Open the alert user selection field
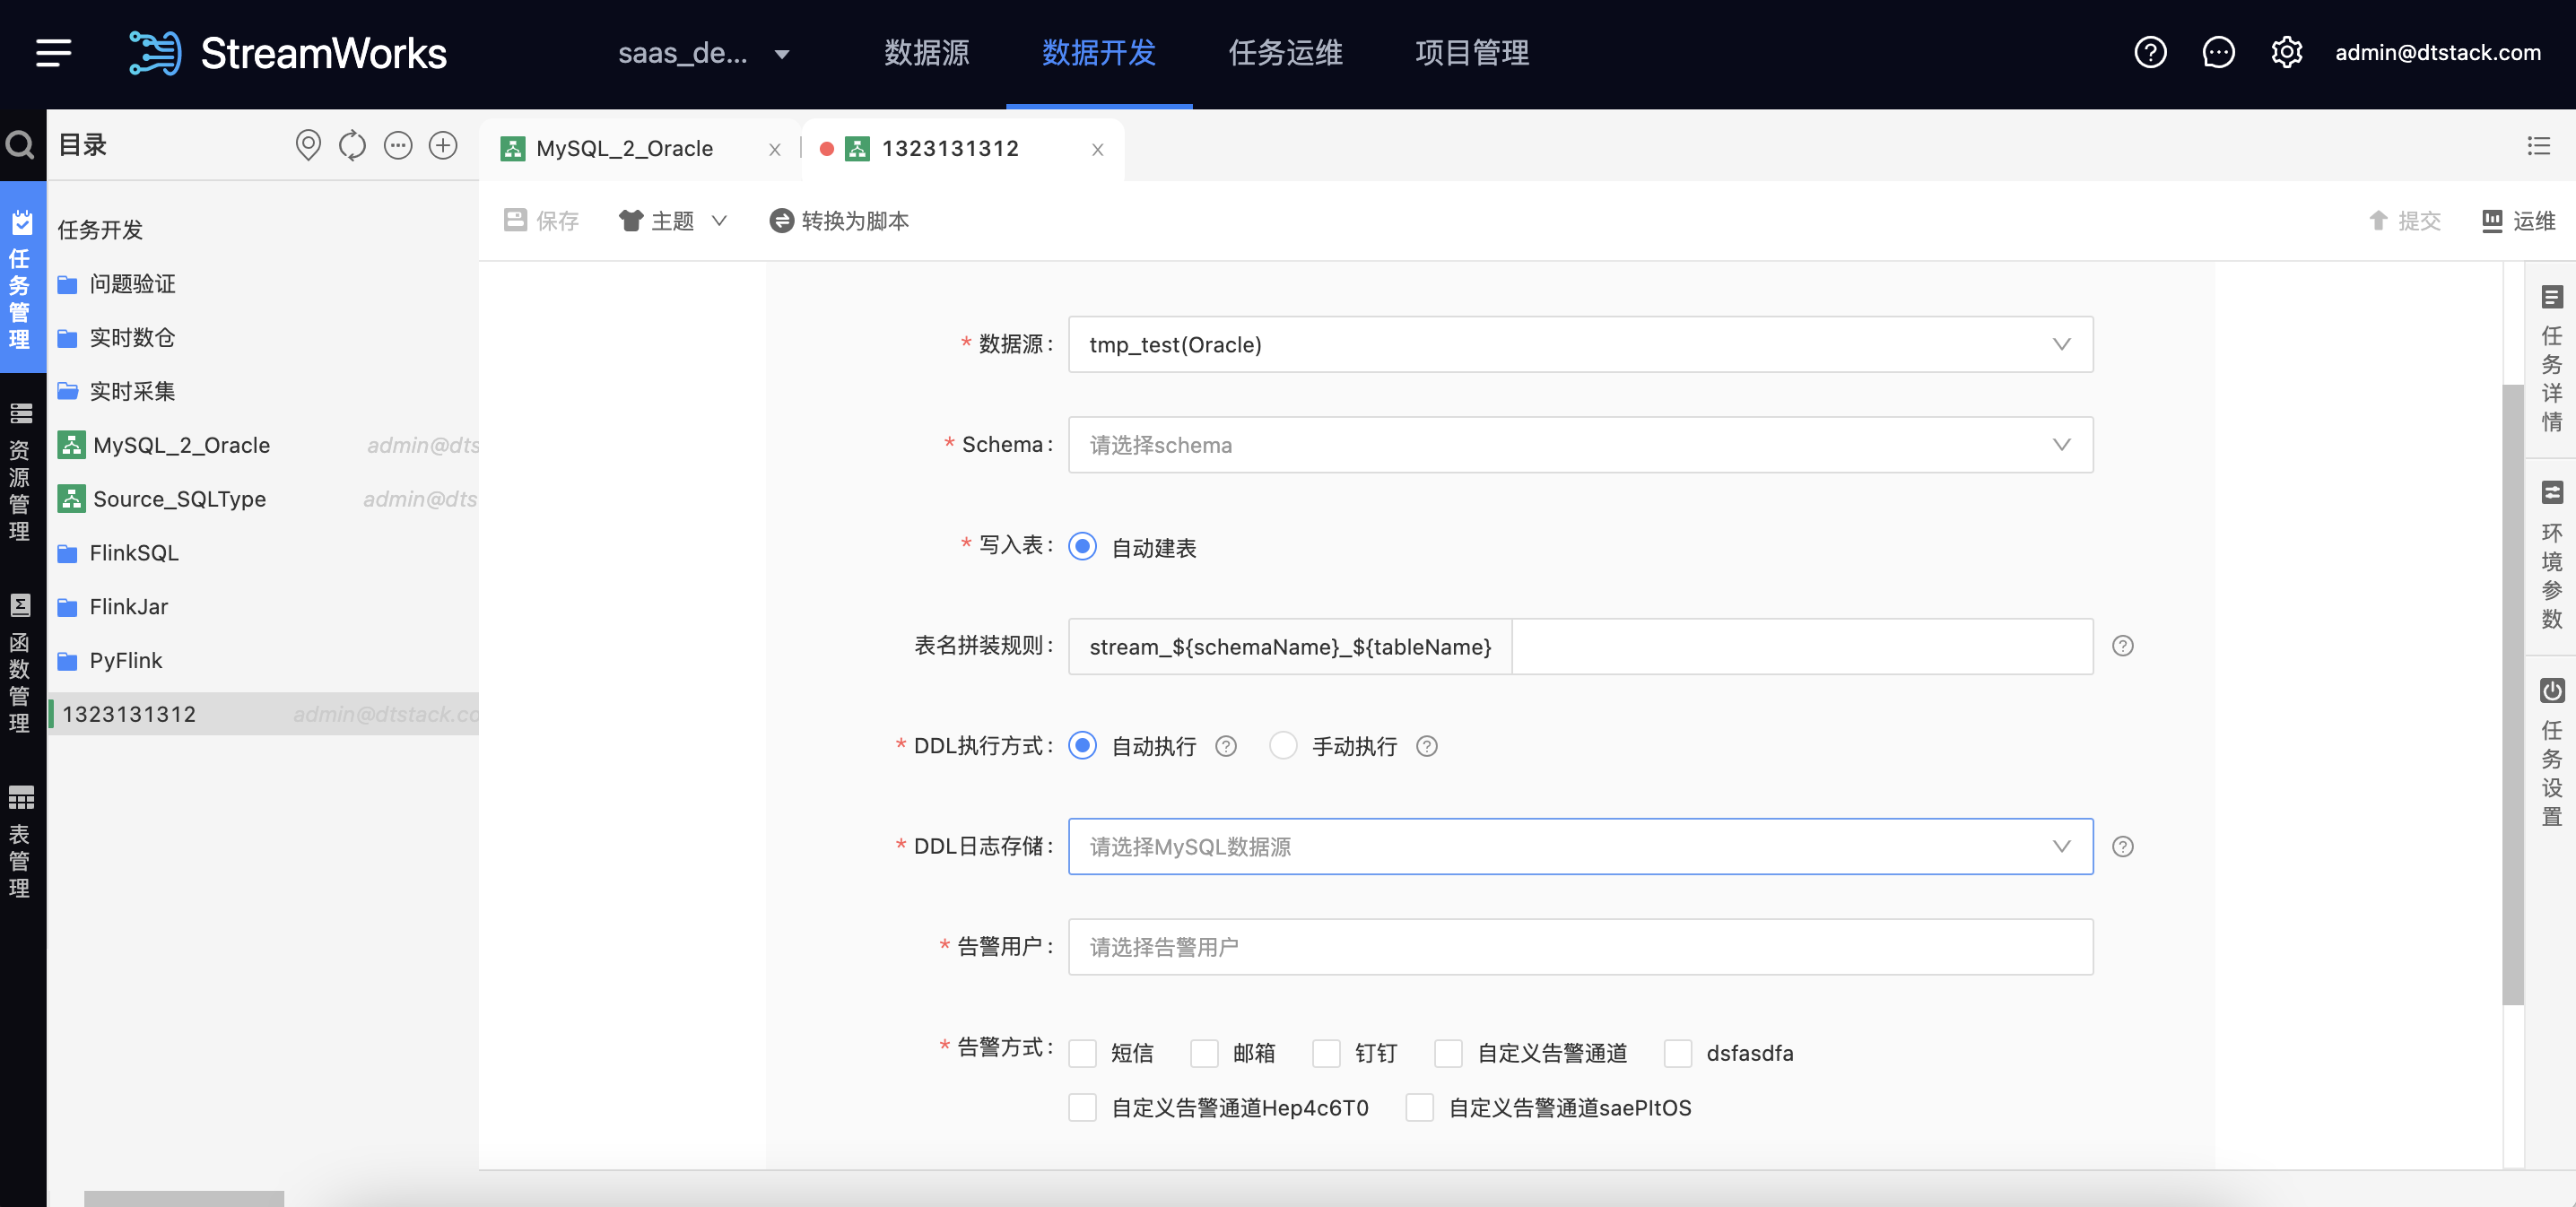Screen dimensions: 2576x1207 (x=1580, y=947)
